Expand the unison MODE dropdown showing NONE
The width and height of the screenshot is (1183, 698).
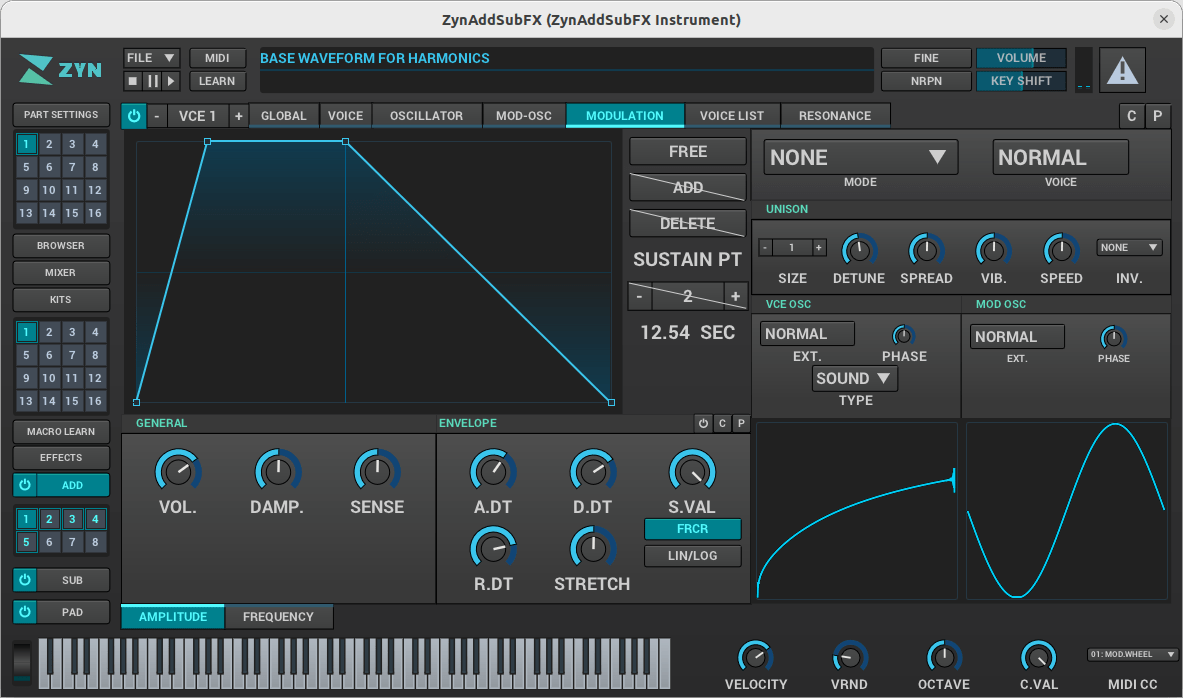click(x=860, y=157)
